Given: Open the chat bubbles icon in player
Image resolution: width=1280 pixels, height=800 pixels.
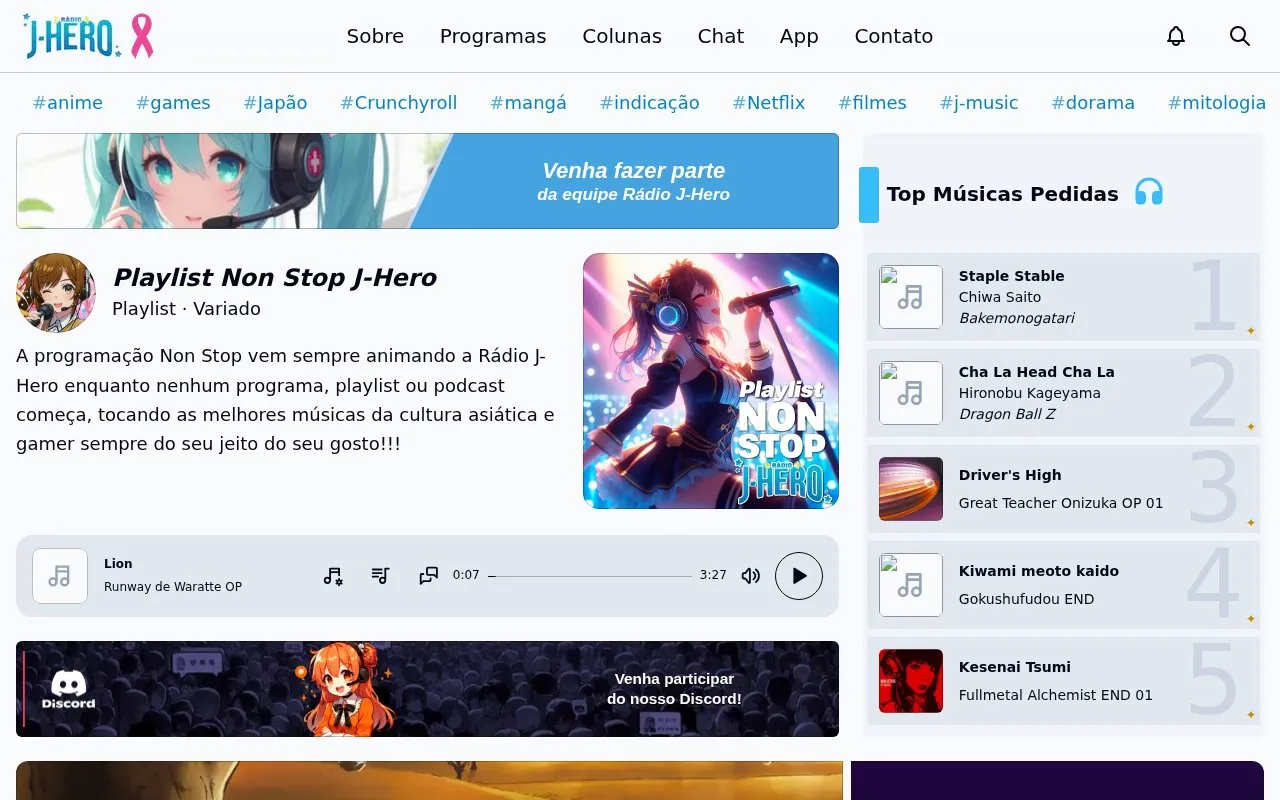Looking at the screenshot, I should pyautogui.click(x=429, y=575).
